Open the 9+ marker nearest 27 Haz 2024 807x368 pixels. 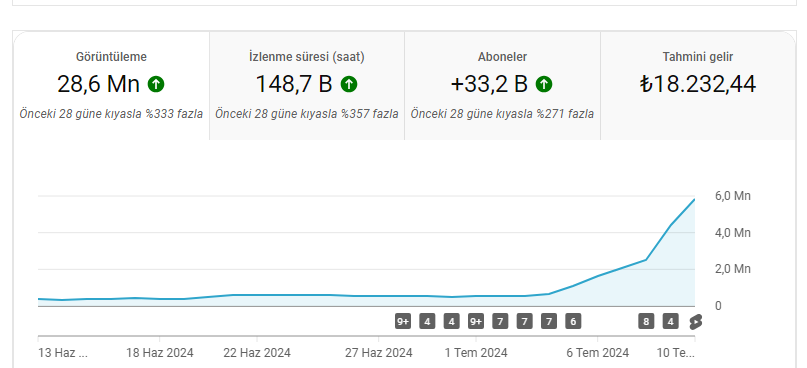pos(403,322)
